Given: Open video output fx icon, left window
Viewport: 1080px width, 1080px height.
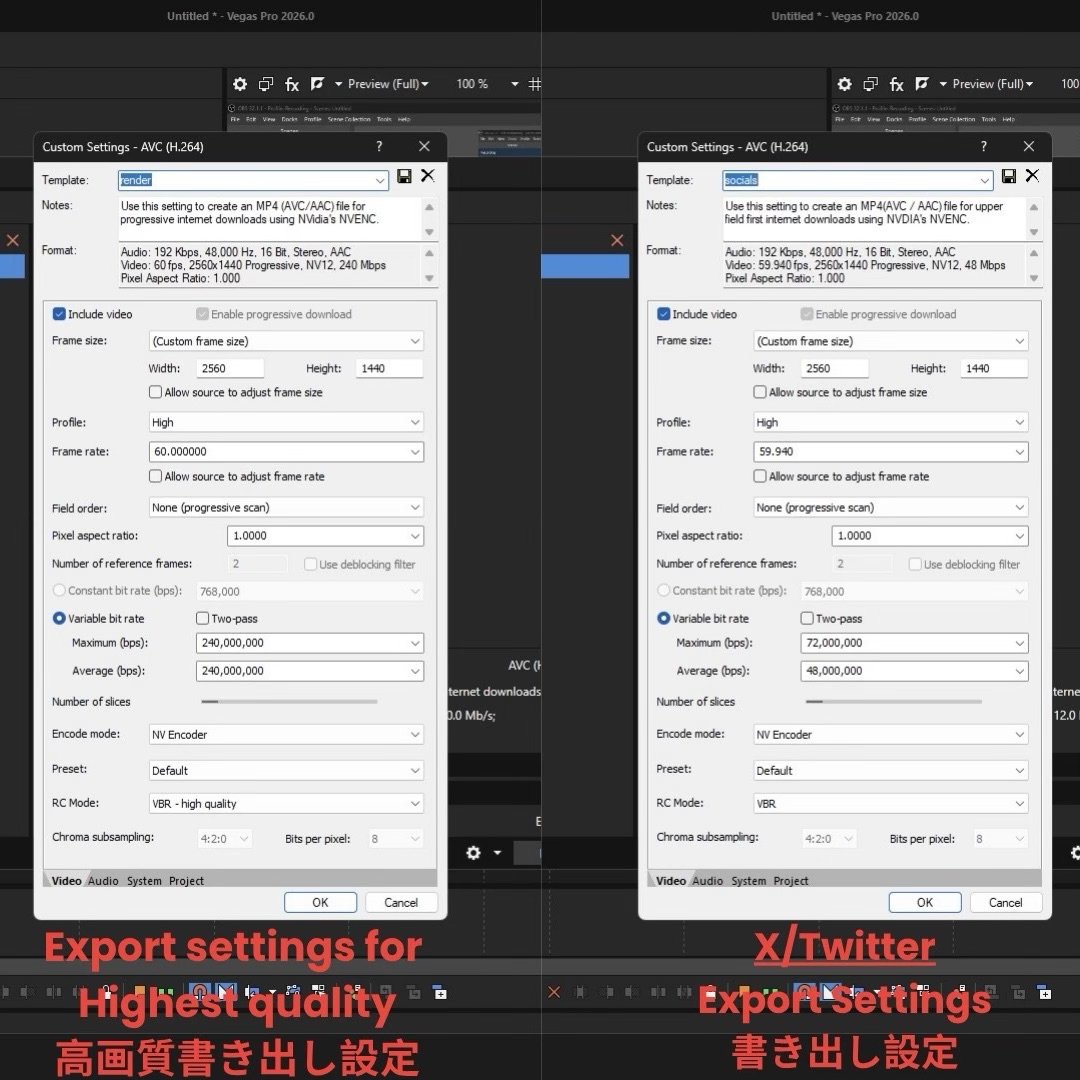Looking at the screenshot, I should click(x=292, y=84).
